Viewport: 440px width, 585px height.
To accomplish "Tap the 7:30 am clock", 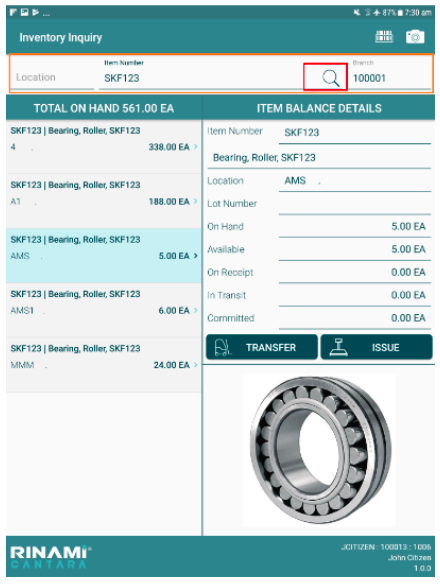I will point(418,13).
